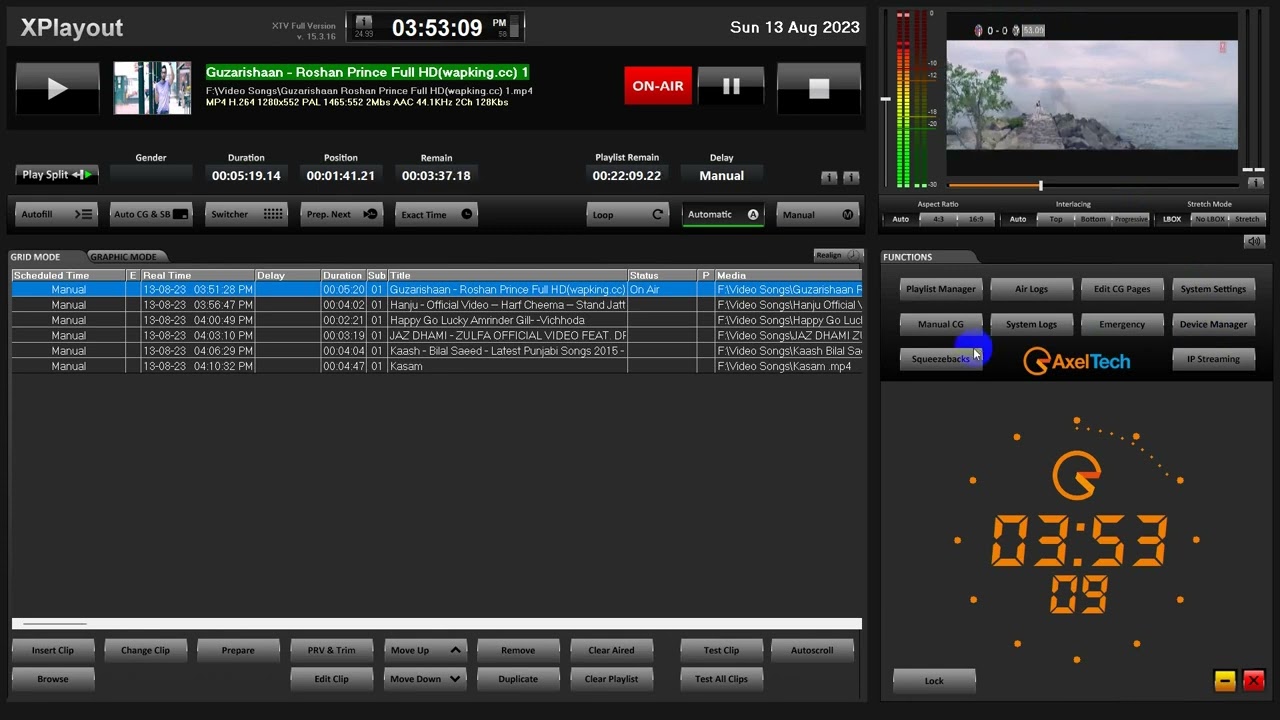This screenshot has height=720, width=1280.
Task: Select the Kasam playlist row
Action: click(436, 366)
